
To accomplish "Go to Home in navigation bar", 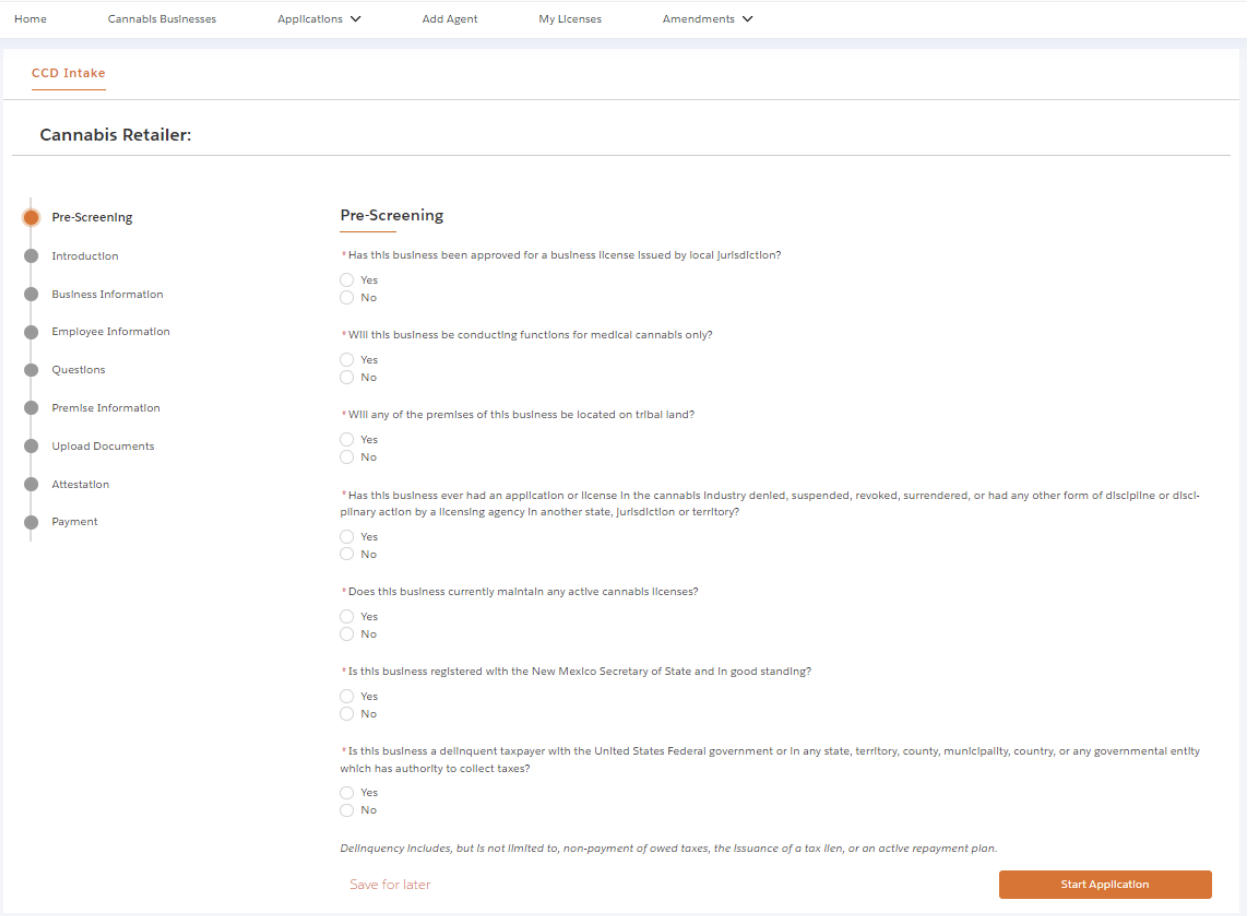I will tap(30, 19).
